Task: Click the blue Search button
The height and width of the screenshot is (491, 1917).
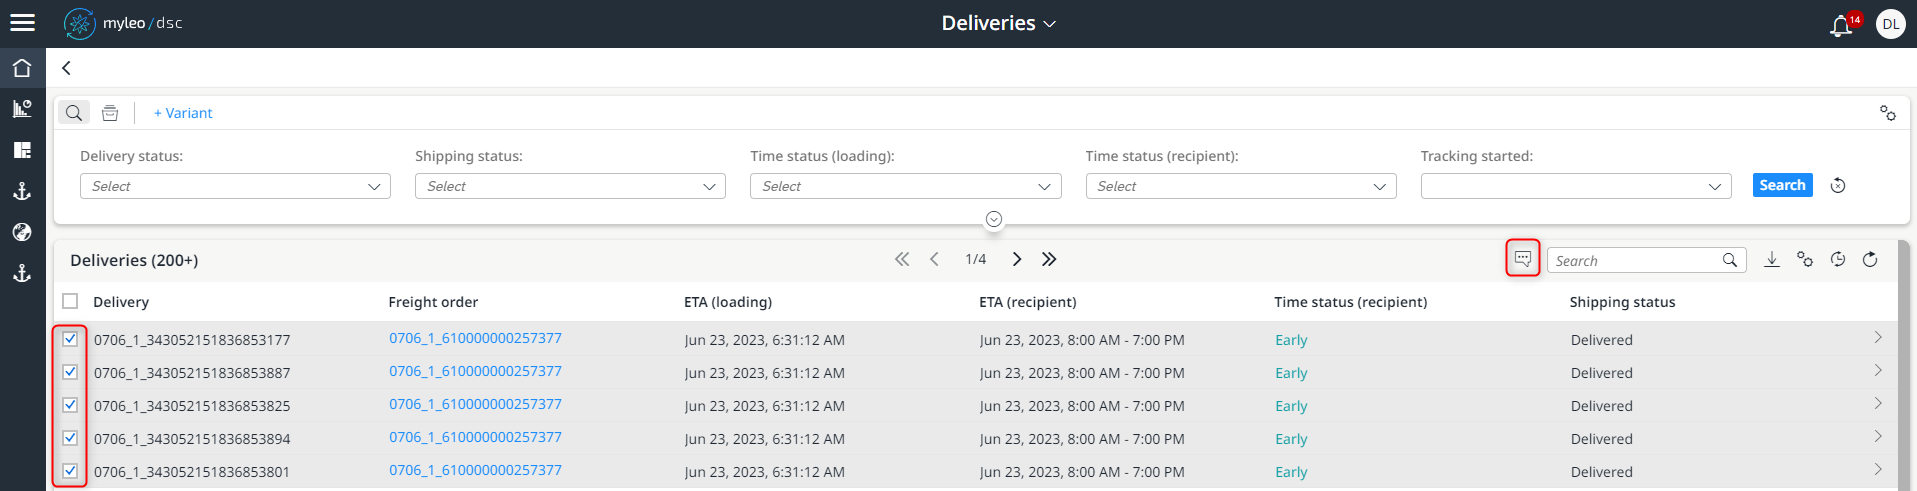Action: 1782,185
